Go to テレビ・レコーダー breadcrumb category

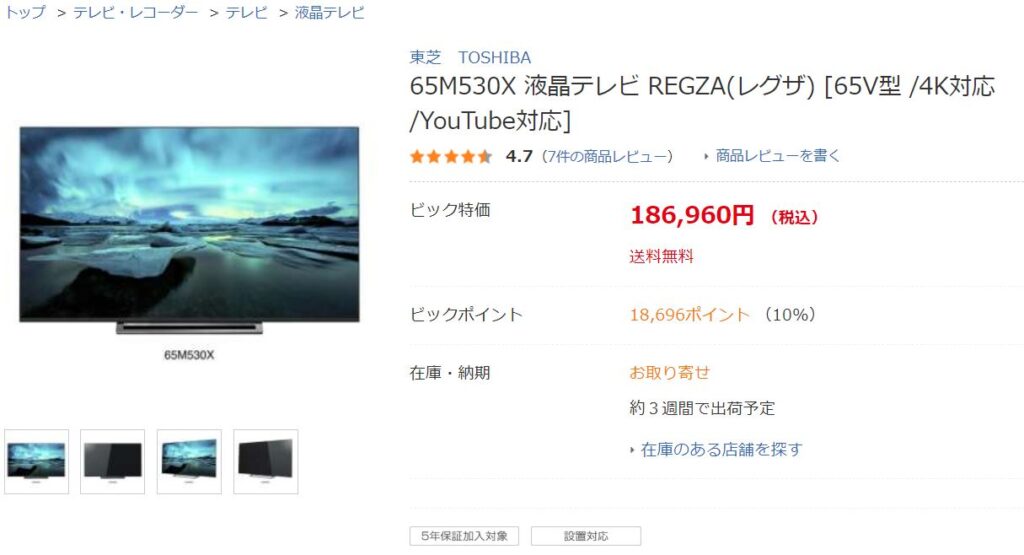[135, 12]
